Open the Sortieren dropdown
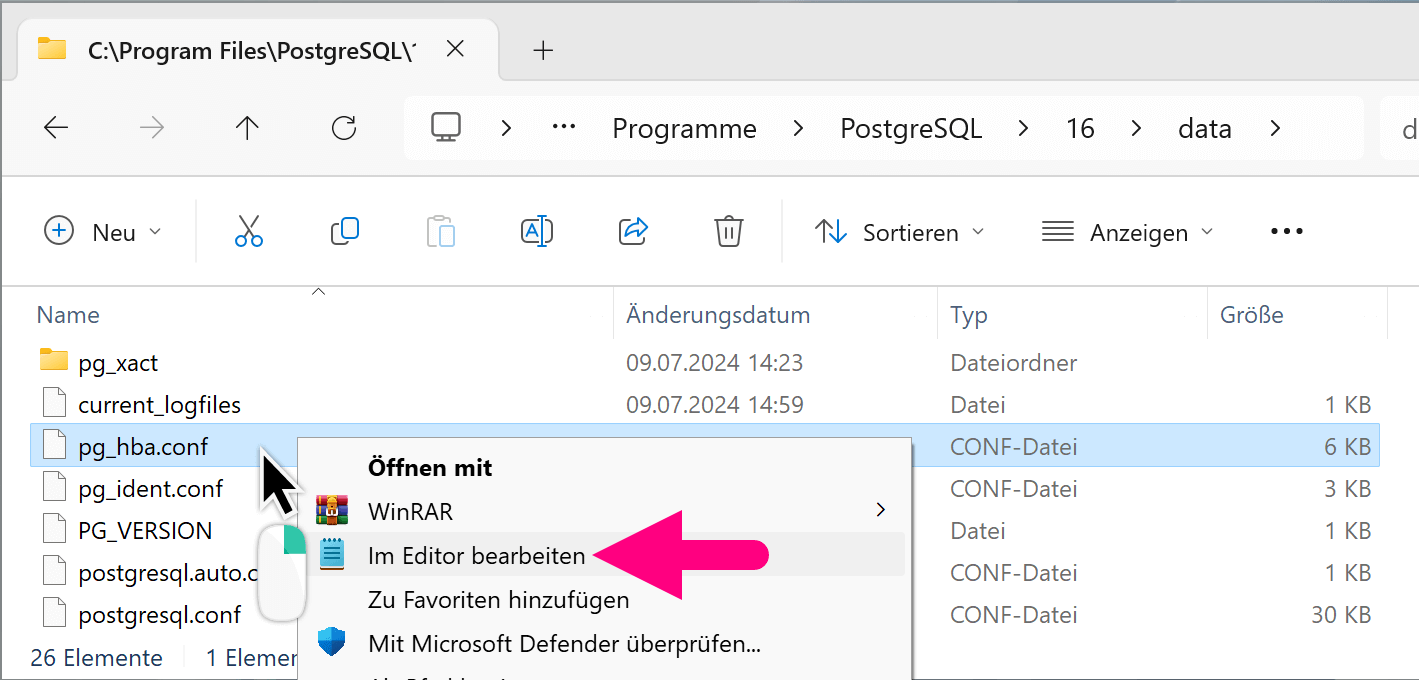The image size is (1419, 680). 900,232
